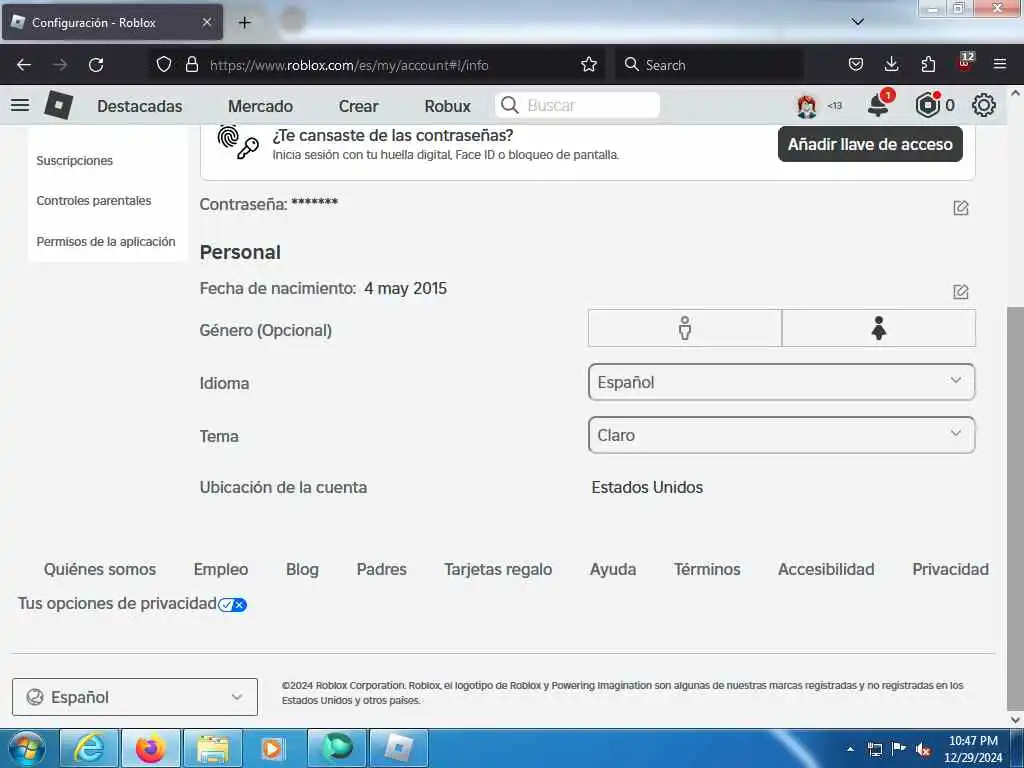Open the Idioma dropdown set to Español
Viewport: 1024px width, 768px height.
click(781, 382)
